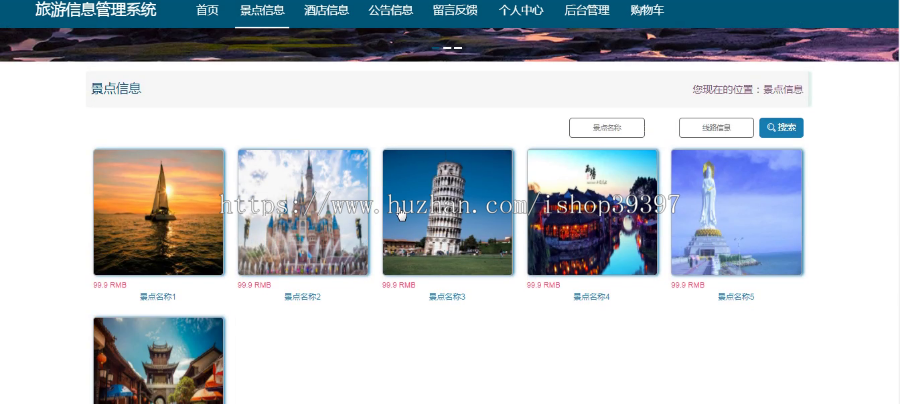Click the 景点名称2 title link
The height and width of the screenshot is (404, 900).
coord(302,297)
